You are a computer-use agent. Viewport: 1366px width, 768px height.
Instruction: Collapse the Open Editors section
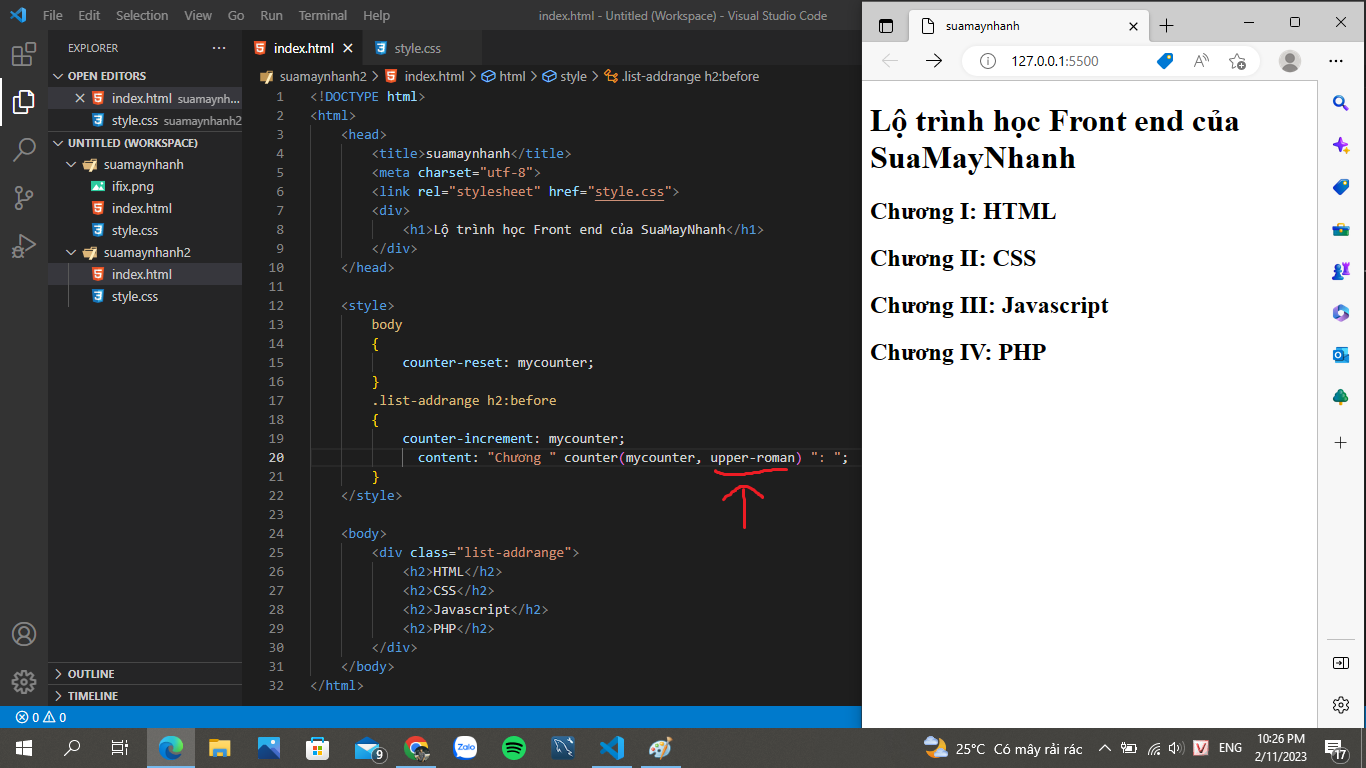click(x=145, y=76)
